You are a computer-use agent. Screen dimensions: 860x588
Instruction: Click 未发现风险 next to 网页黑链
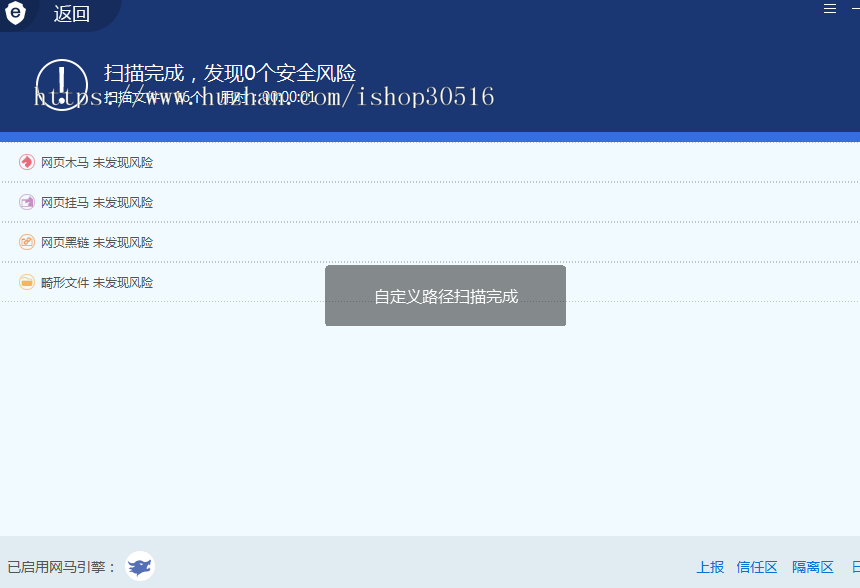(x=123, y=241)
